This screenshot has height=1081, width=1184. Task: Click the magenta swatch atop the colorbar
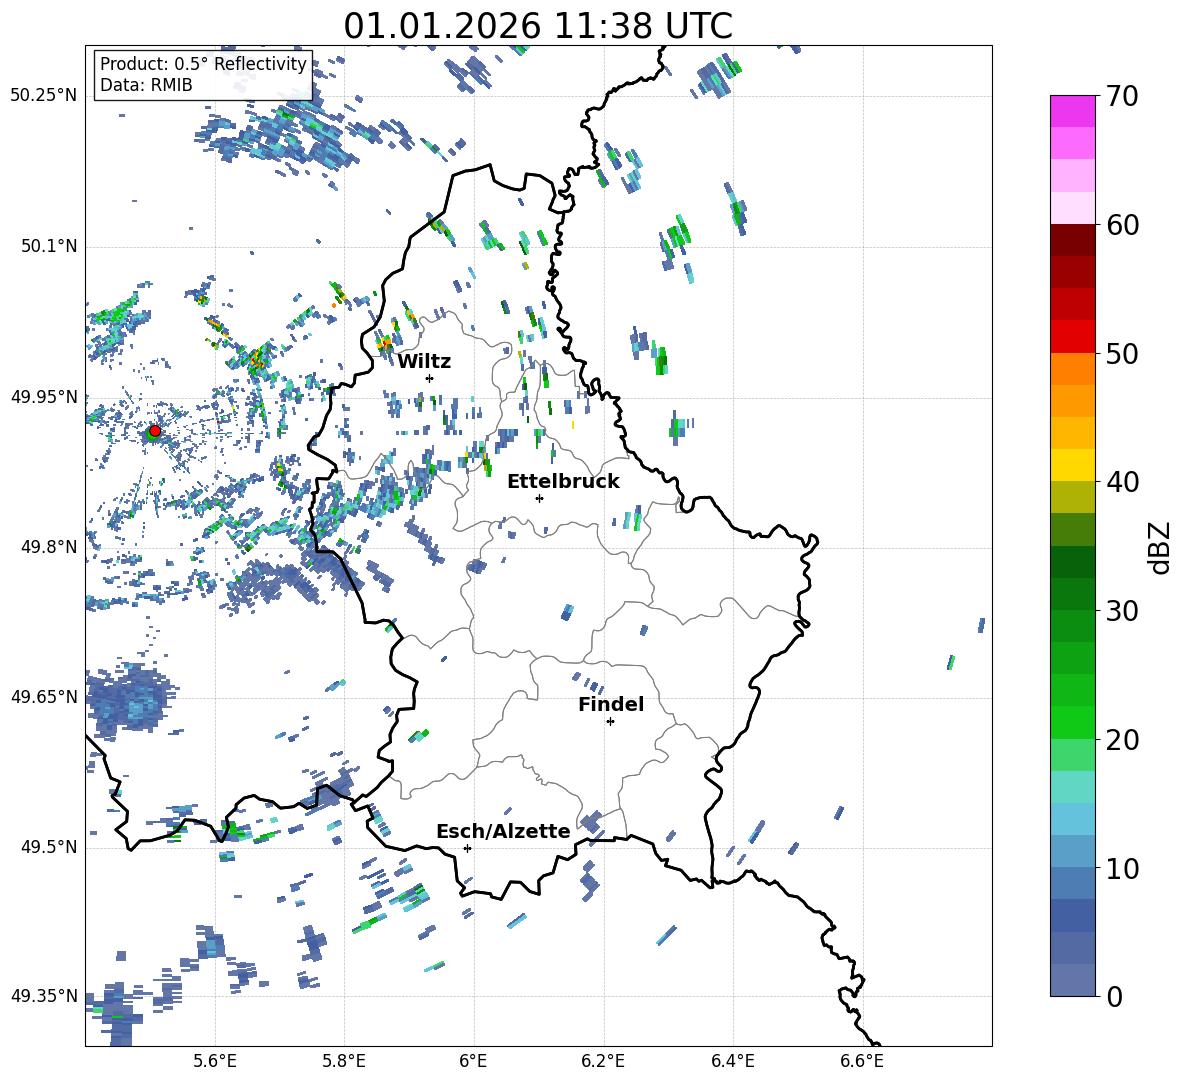tap(1073, 111)
